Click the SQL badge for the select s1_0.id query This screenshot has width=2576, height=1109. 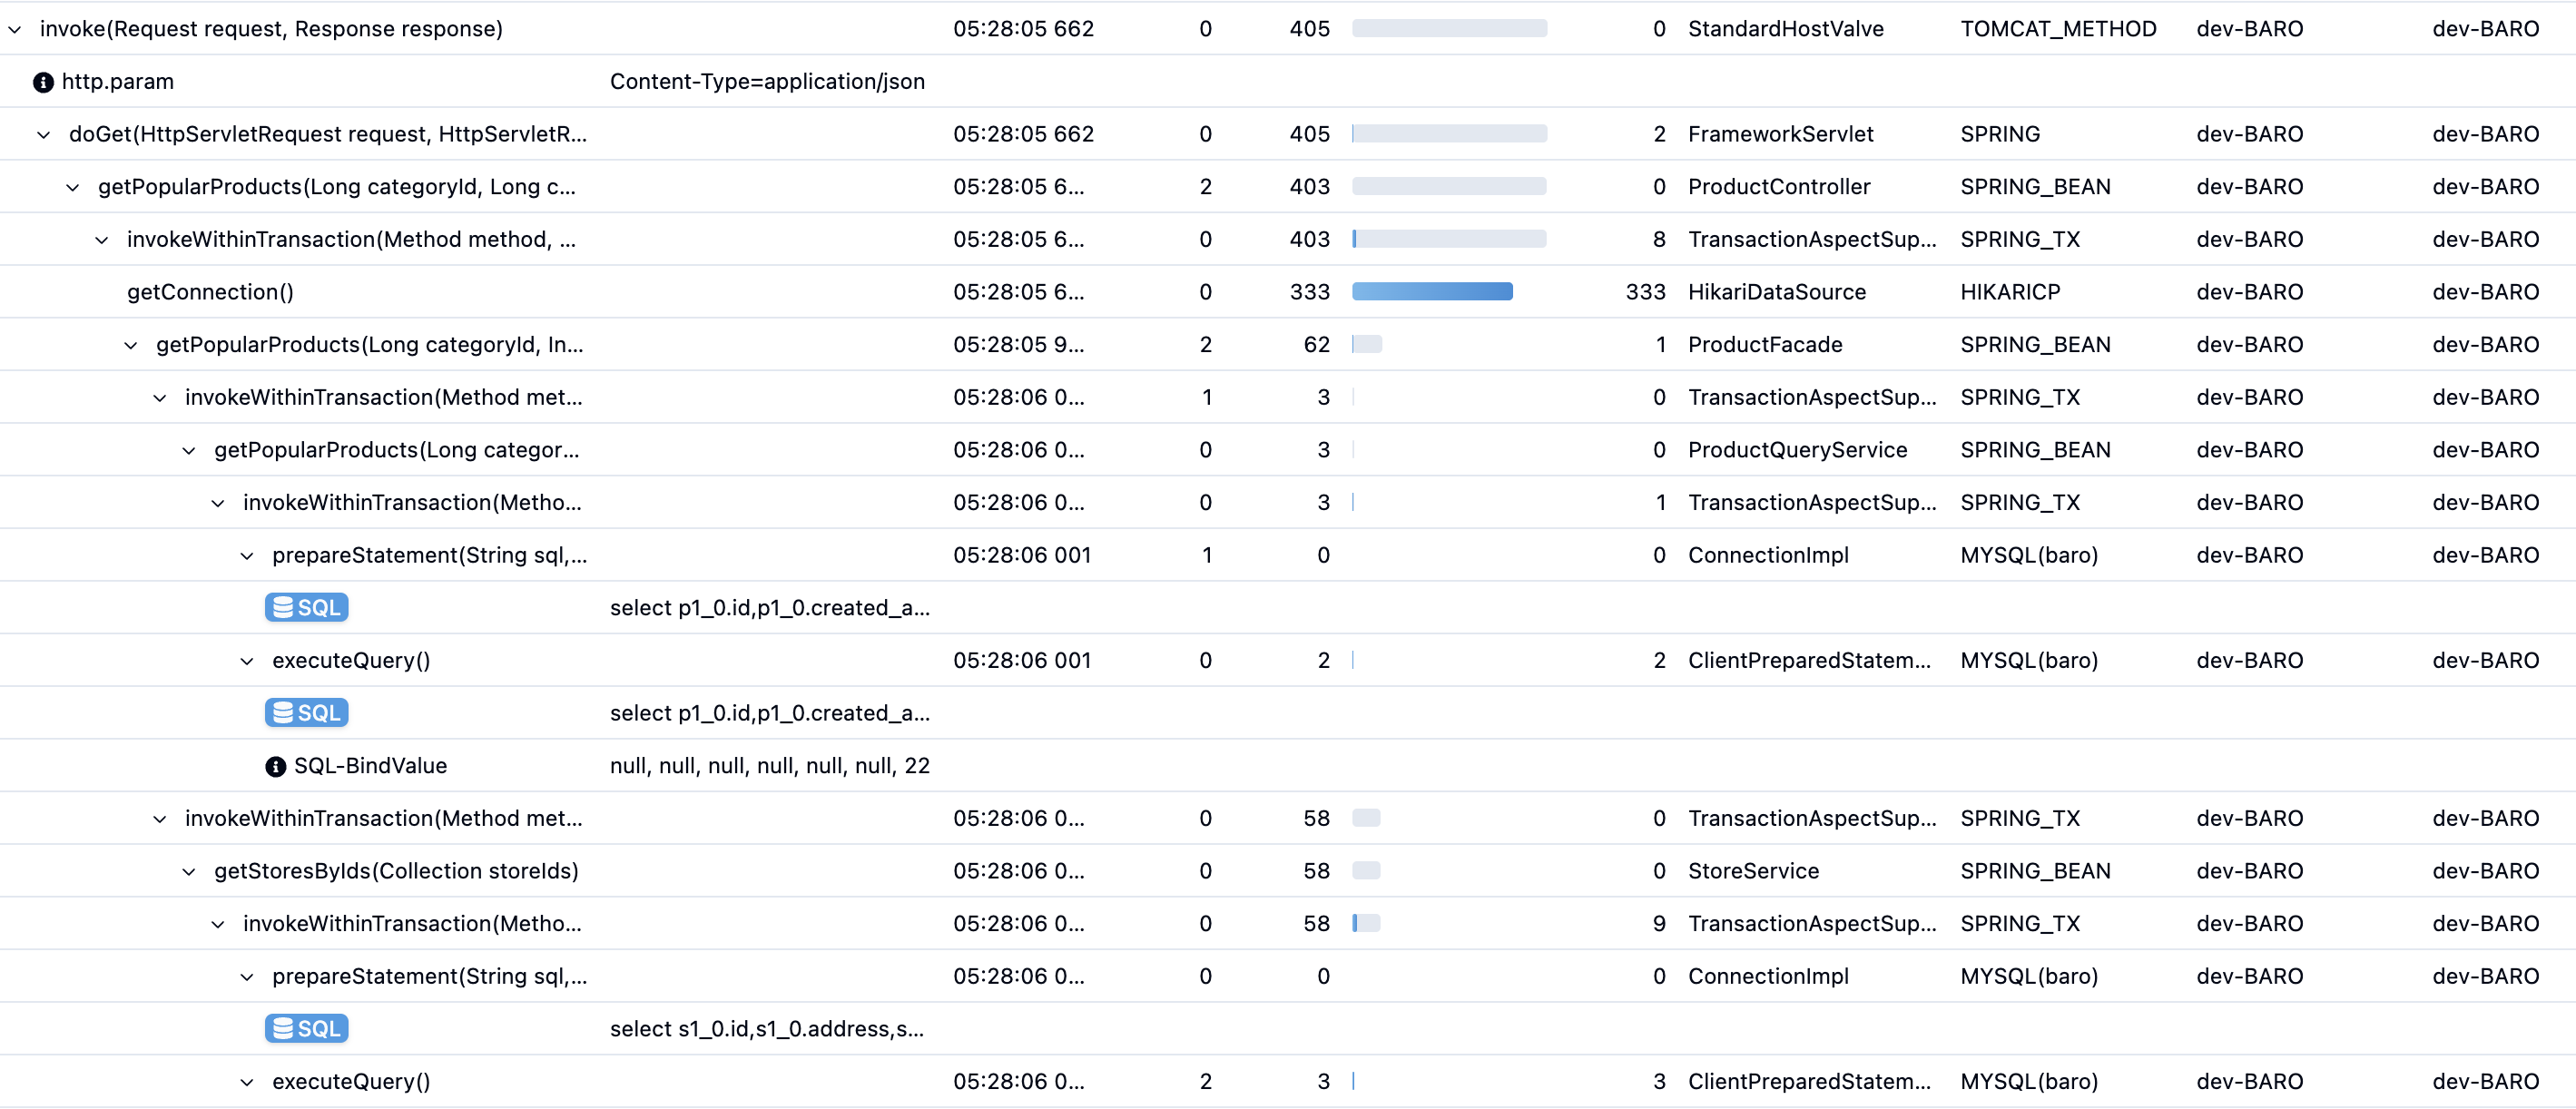[306, 1028]
